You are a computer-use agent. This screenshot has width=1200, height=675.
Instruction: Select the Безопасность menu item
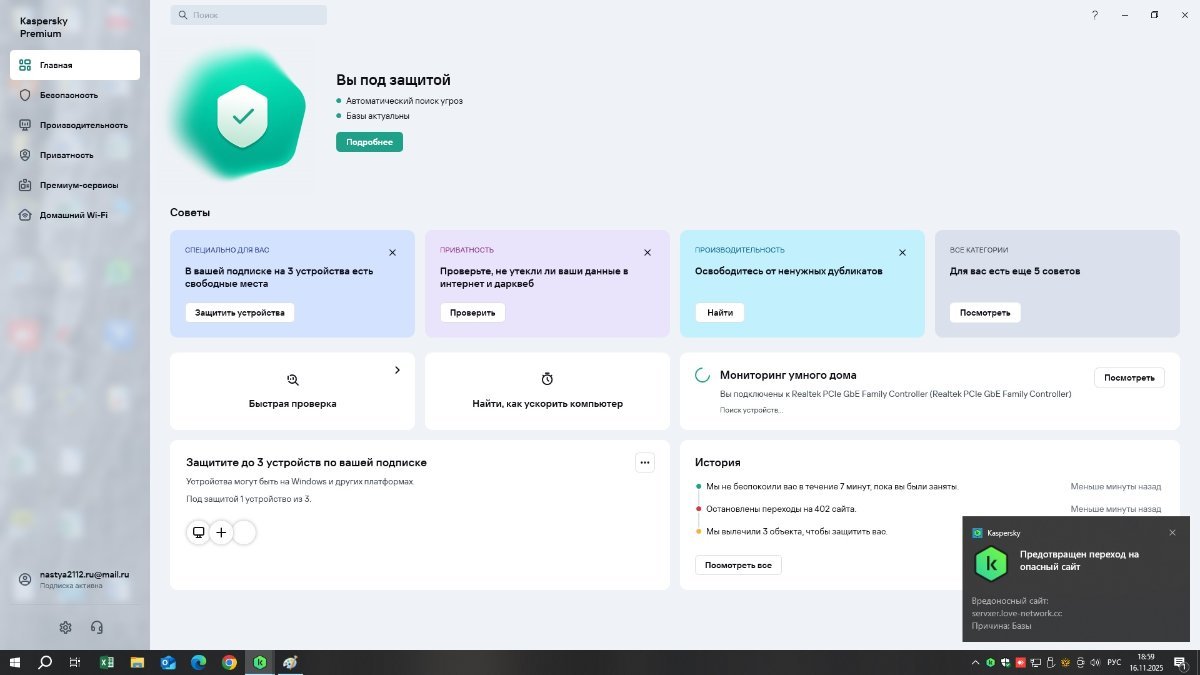75,95
